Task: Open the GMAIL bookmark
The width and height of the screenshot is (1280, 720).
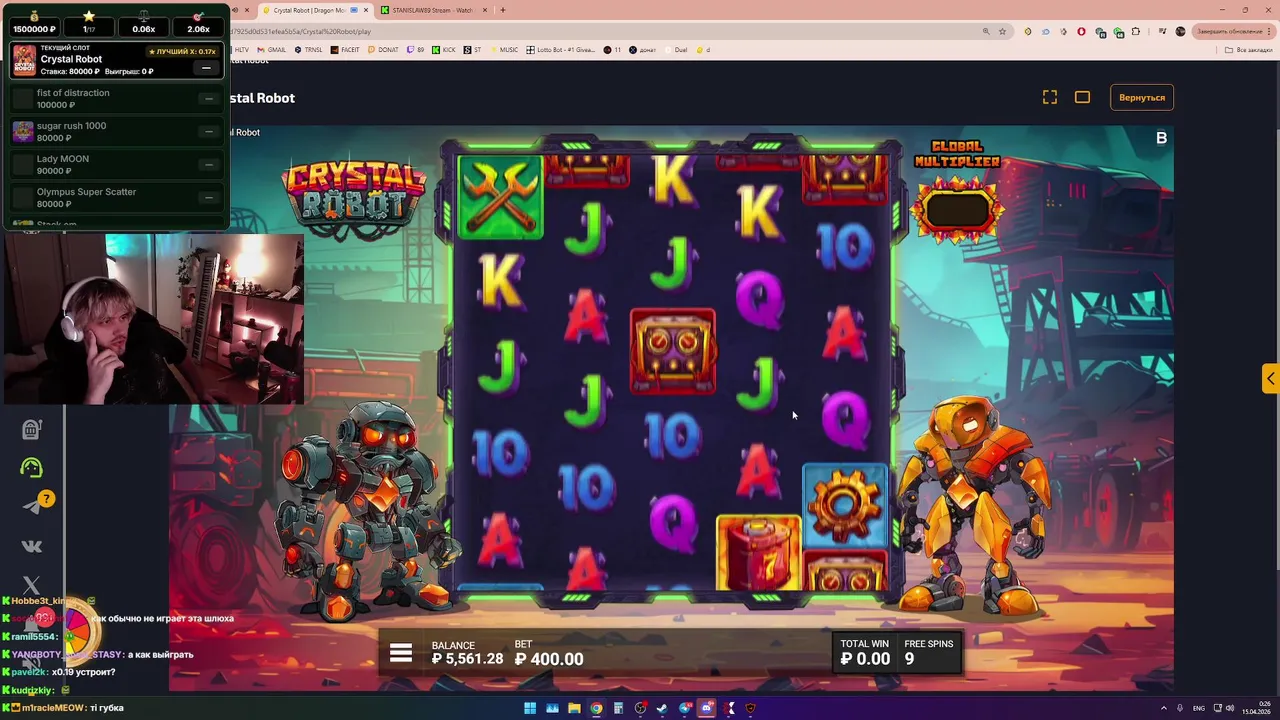Action: pyautogui.click(x=271, y=49)
